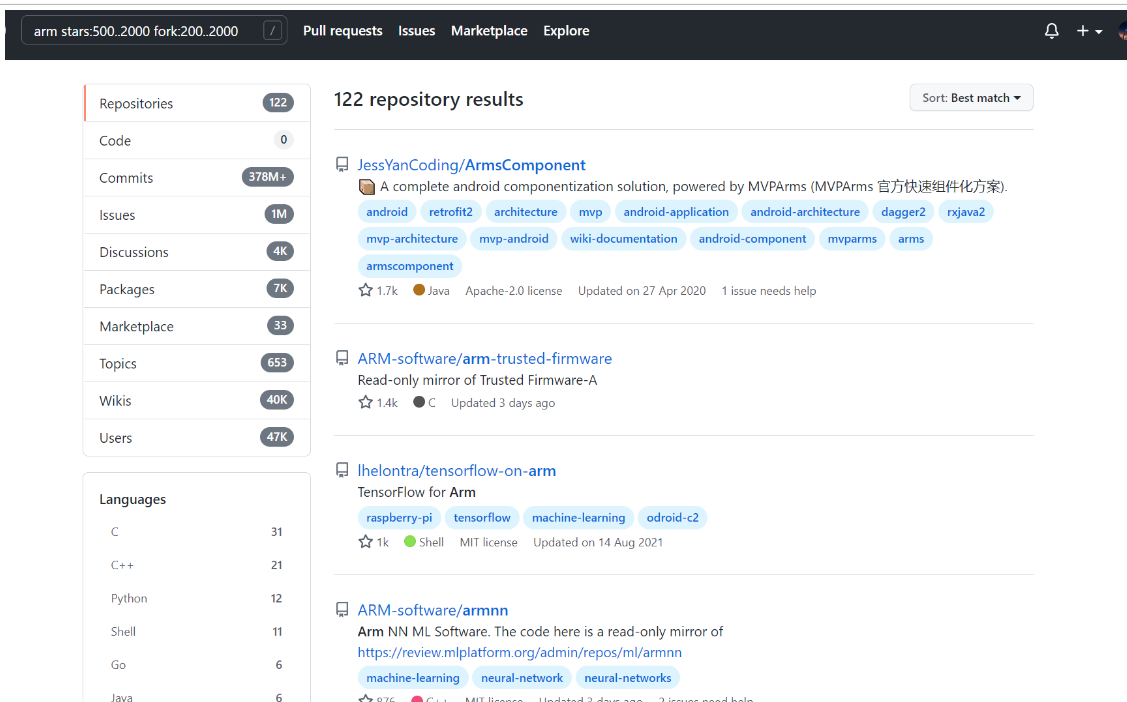The image size is (1127, 702).
Task: Click the repository icon beside lhelontra/tensorflow-on-arm
Action: (x=342, y=470)
